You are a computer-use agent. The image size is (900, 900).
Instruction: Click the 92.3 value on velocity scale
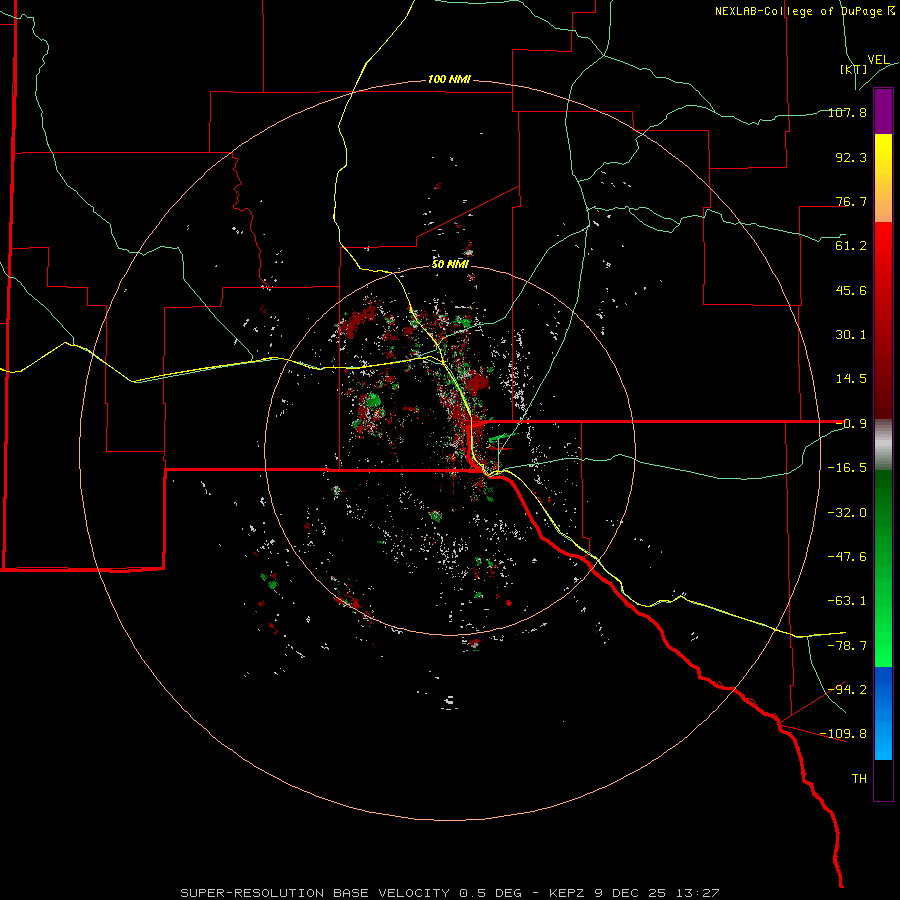(x=851, y=157)
